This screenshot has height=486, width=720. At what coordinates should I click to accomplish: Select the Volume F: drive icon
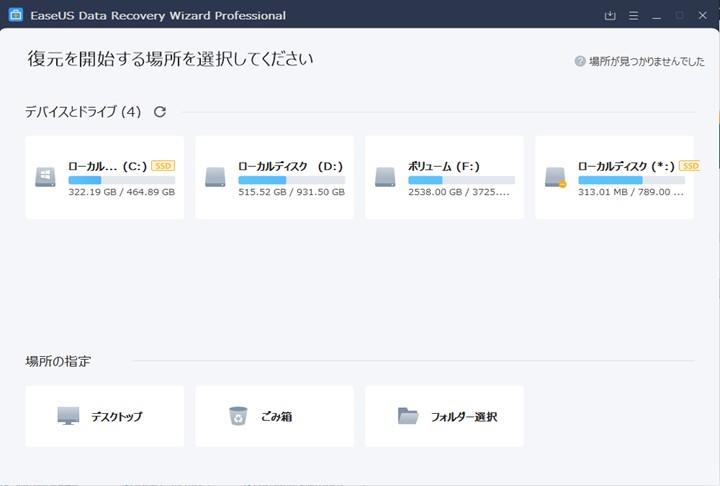pos(385,177)
